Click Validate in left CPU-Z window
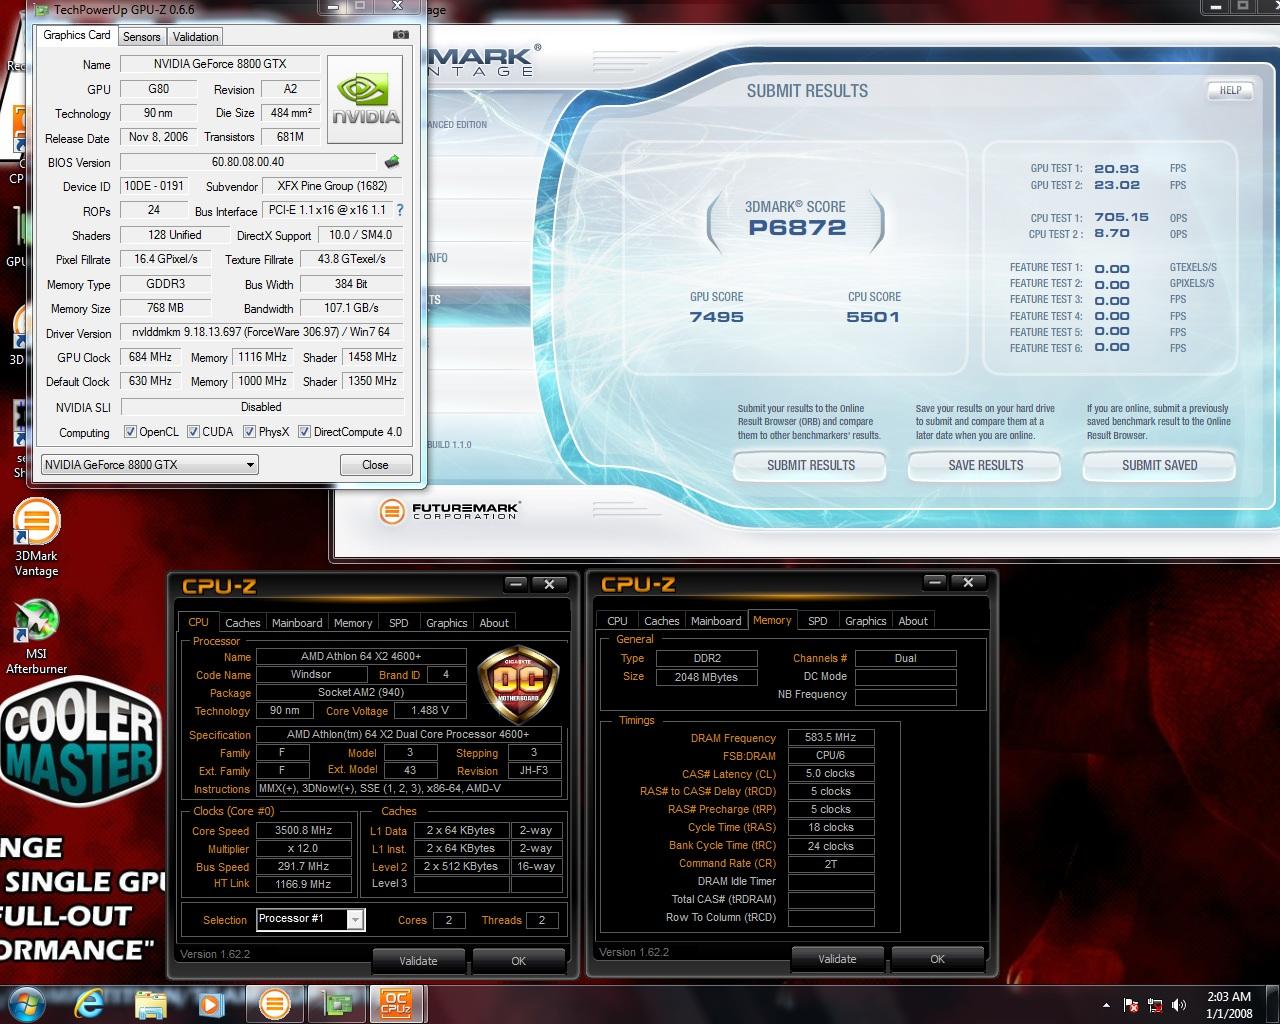Viewport: 1280px width, 1024px height. (418, 960)
